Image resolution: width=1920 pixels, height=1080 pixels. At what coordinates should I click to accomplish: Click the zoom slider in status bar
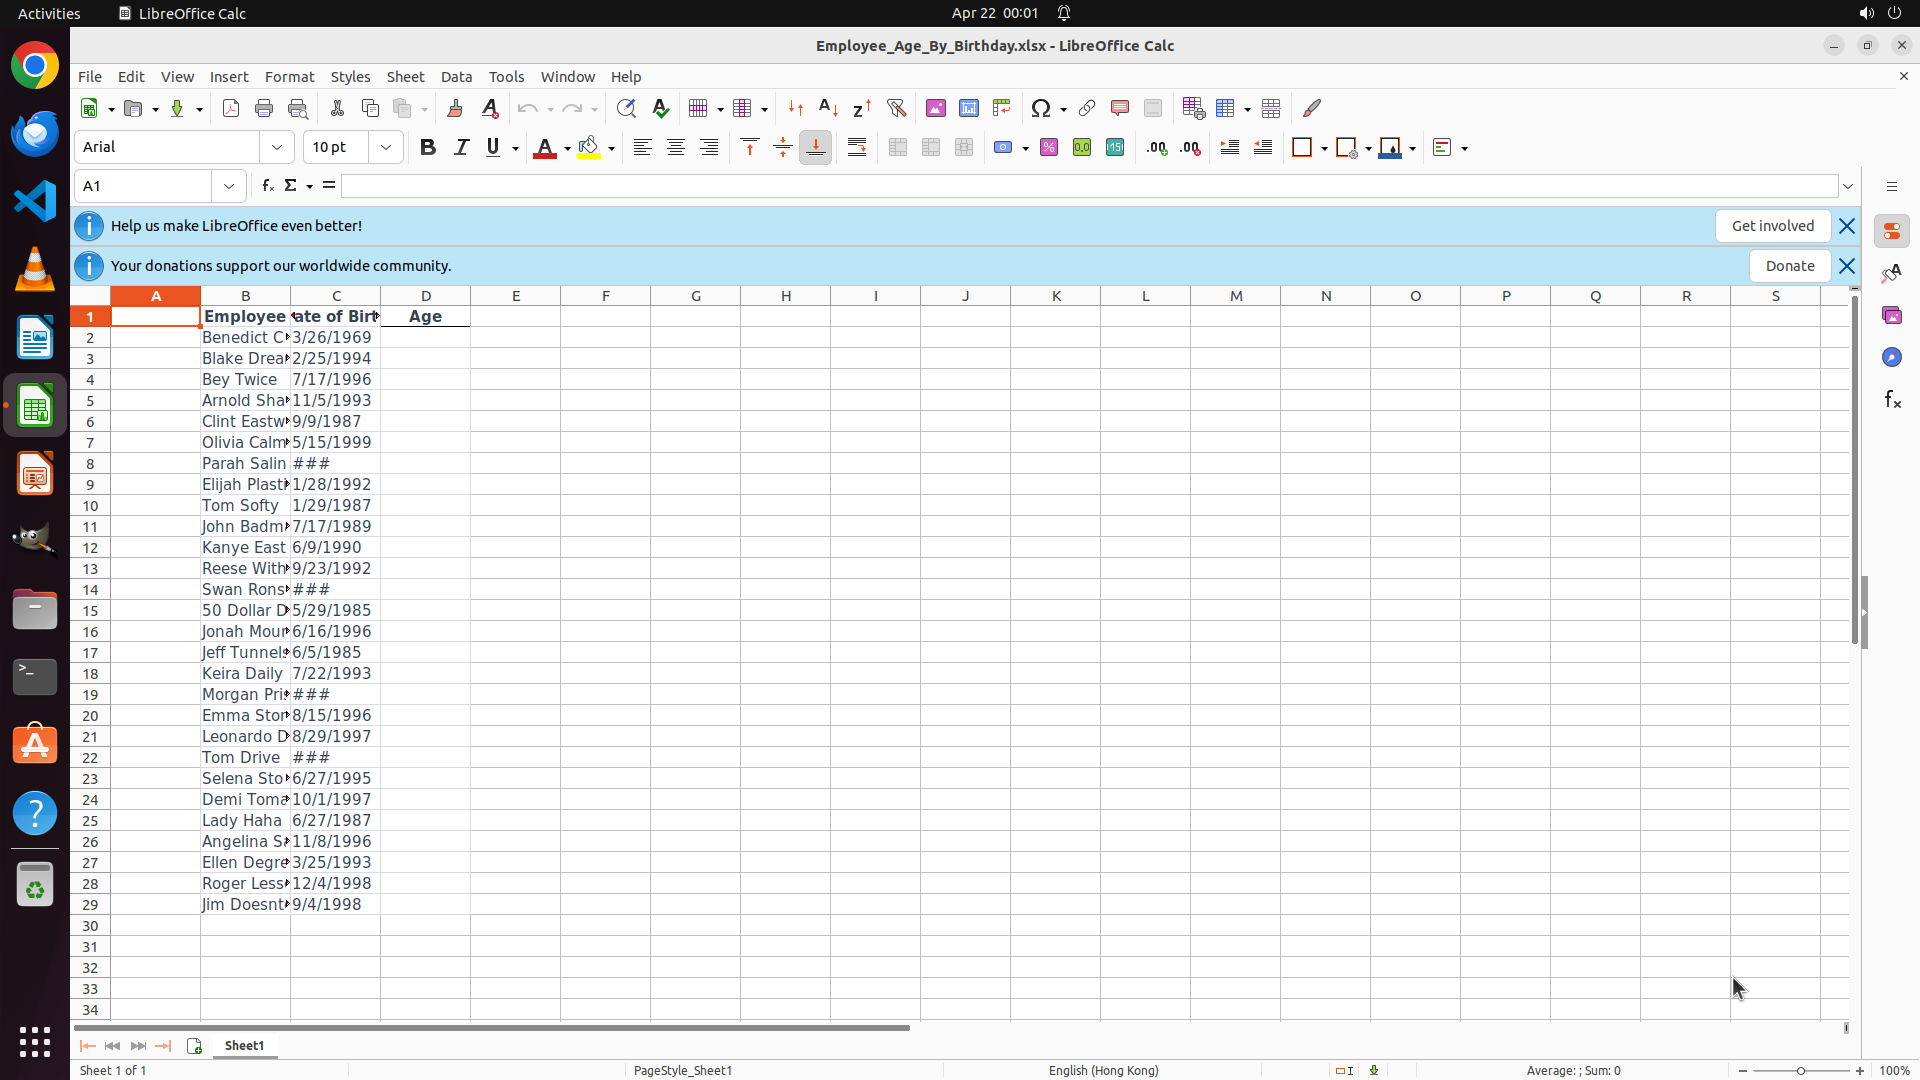point(1801,1071)
